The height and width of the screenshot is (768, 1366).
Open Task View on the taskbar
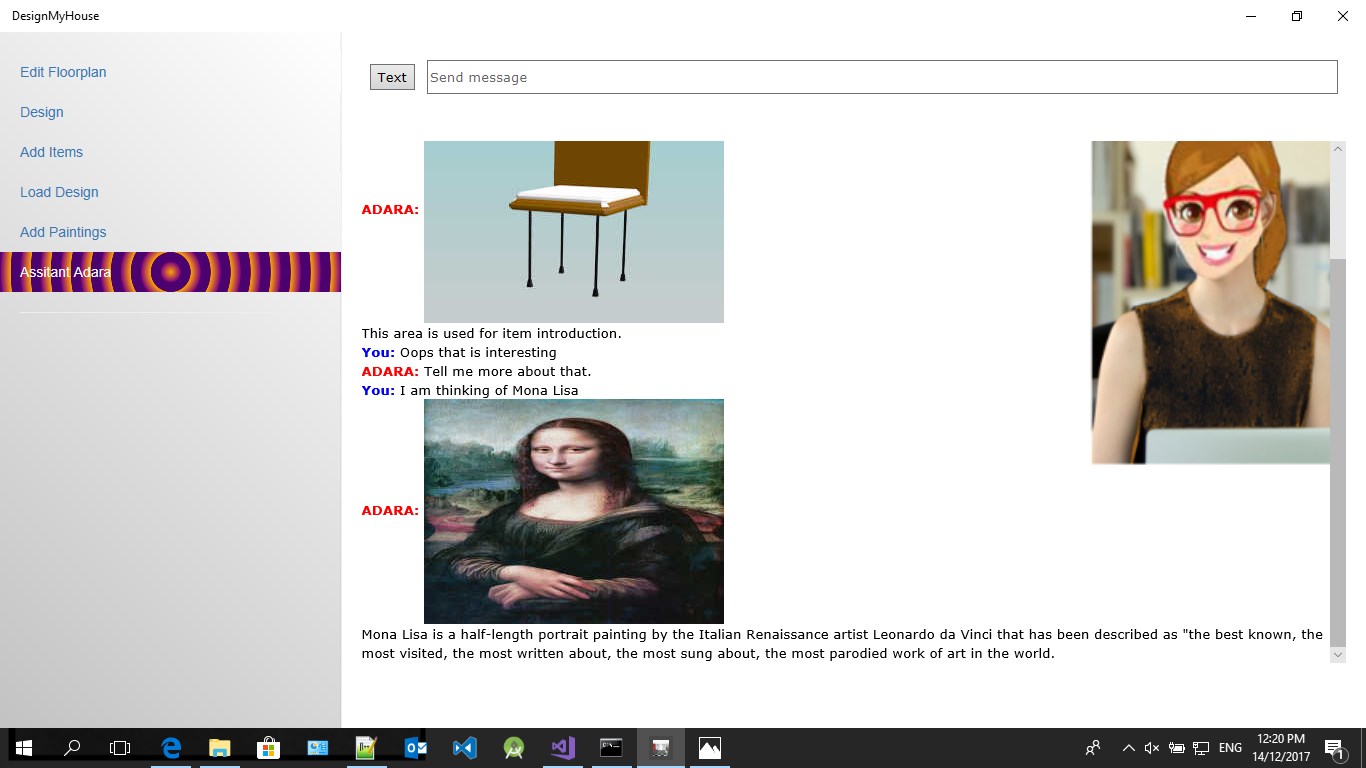(x=120, y=748)
